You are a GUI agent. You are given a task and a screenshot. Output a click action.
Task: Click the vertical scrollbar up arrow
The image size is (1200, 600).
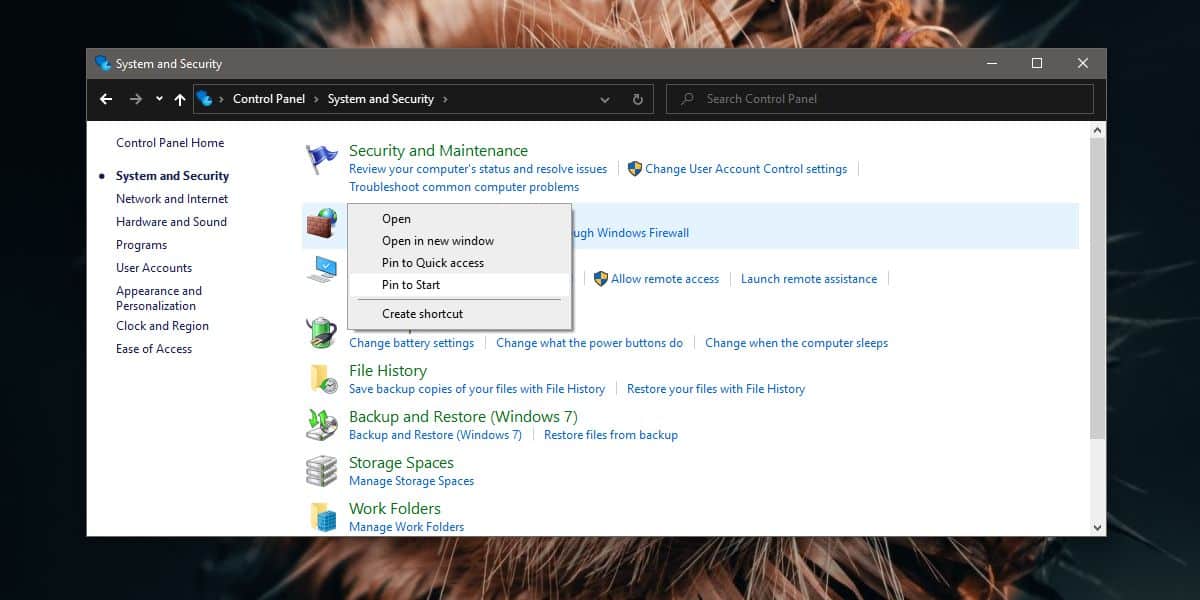pyautogui.click(x=1098, y=130)
